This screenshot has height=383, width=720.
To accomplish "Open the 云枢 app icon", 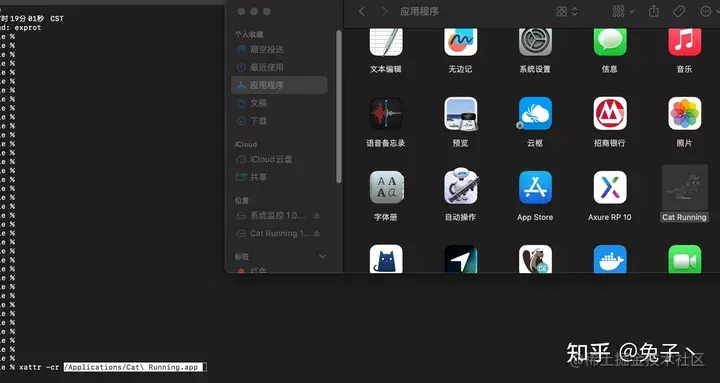I will pos(535,113).
